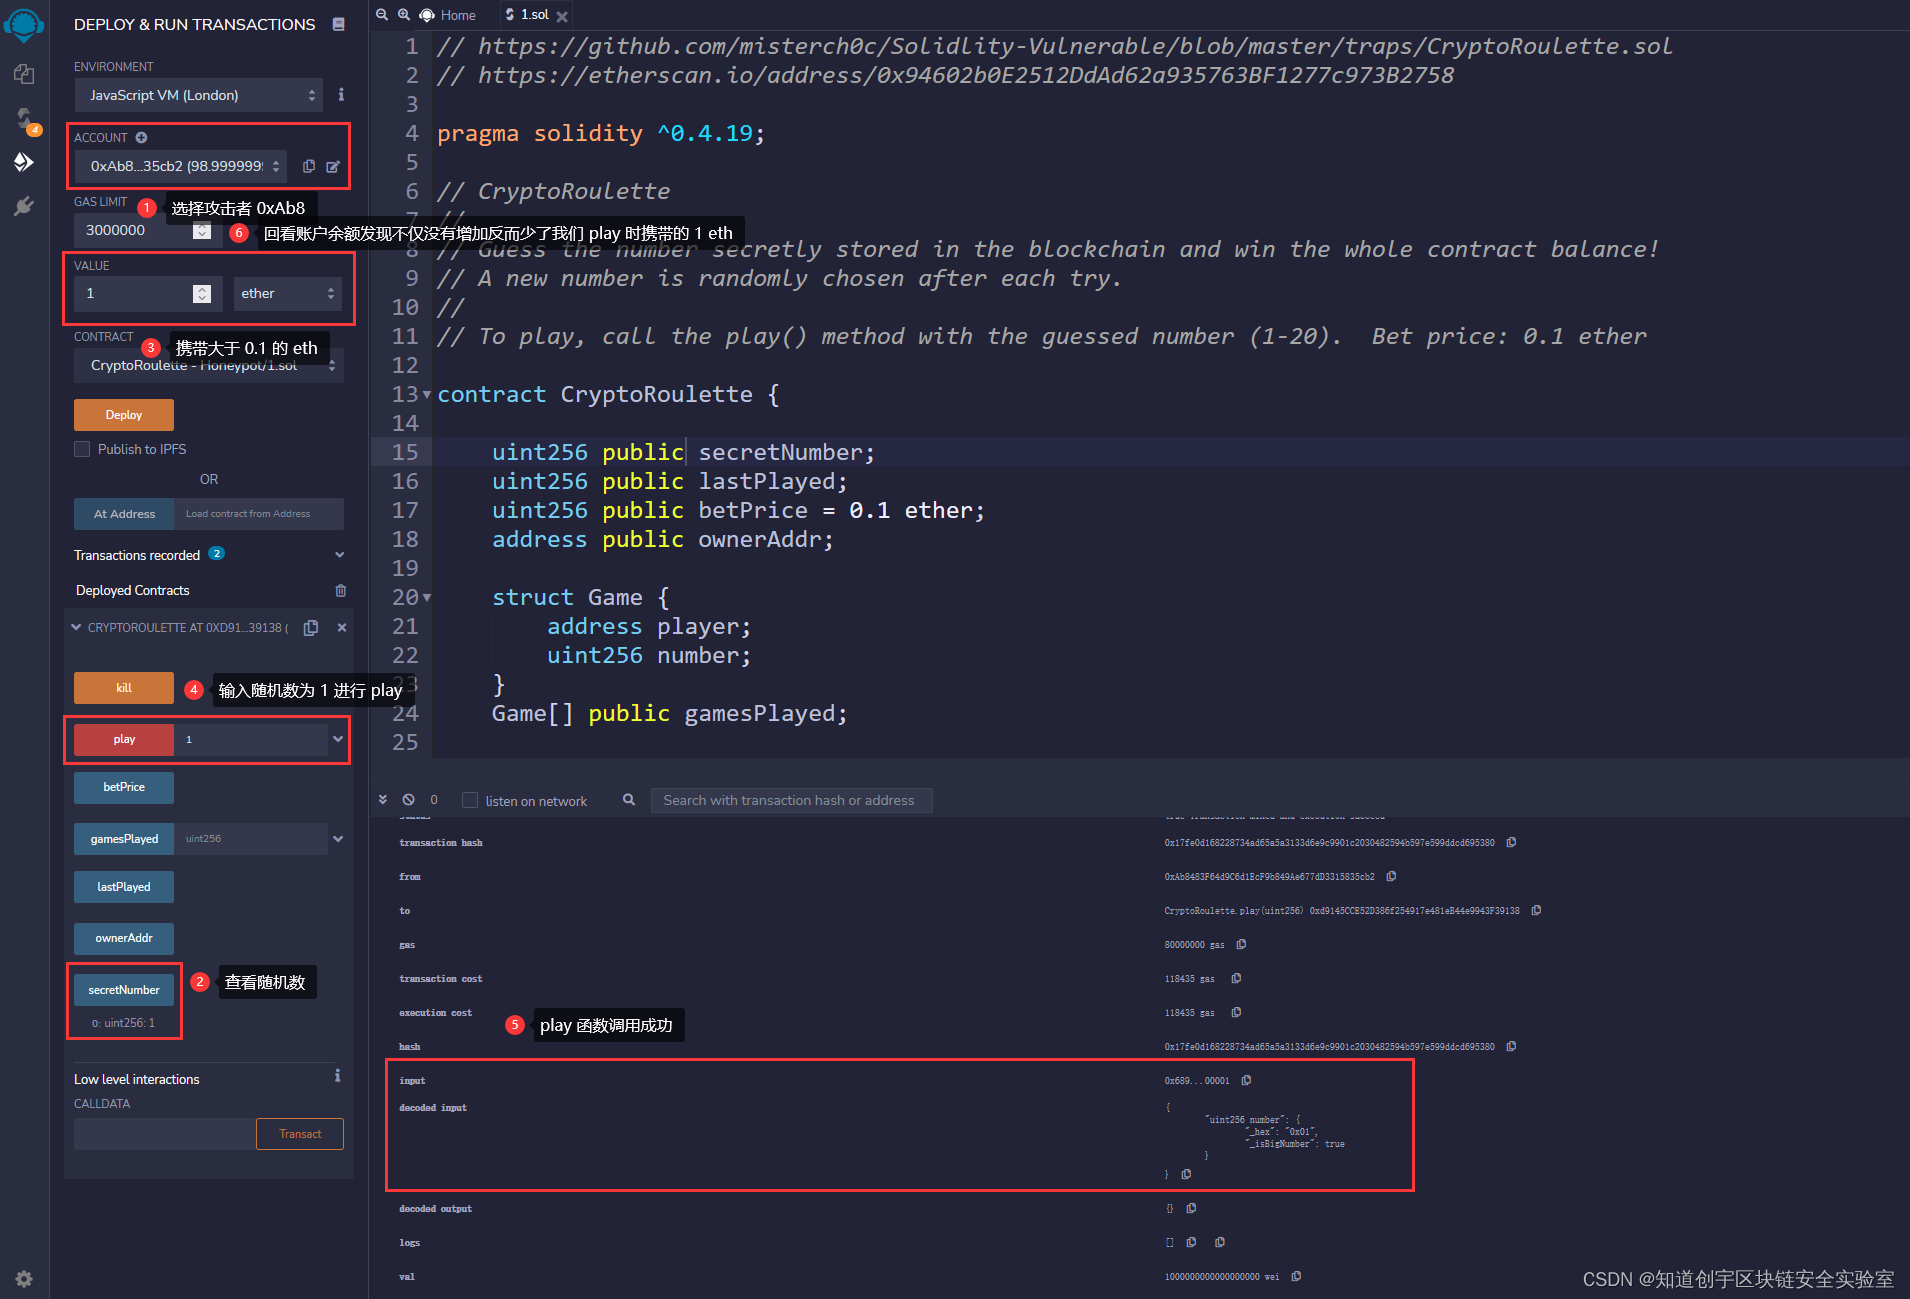Screen dimensions: 1910x1299
Task: Click the terminal search magnifier icon
Action: pyautogui.click(x=629, y=800)
